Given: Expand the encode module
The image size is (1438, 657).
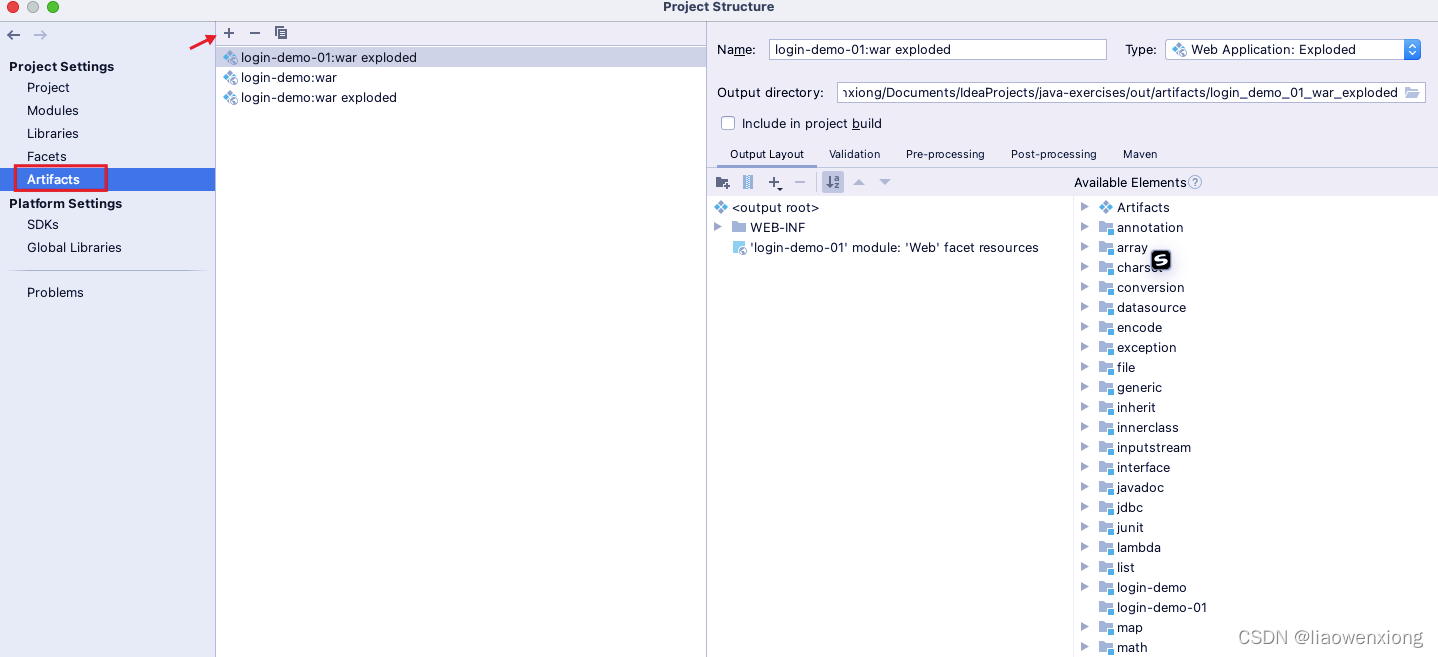Looking at the screenshot, I should point(1085,327).
